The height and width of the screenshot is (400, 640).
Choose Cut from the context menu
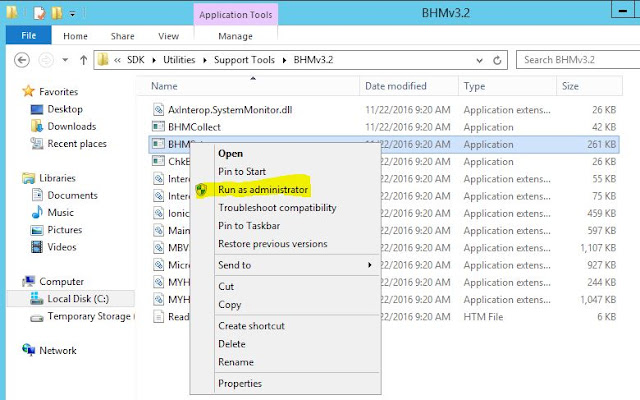(226, 286)
